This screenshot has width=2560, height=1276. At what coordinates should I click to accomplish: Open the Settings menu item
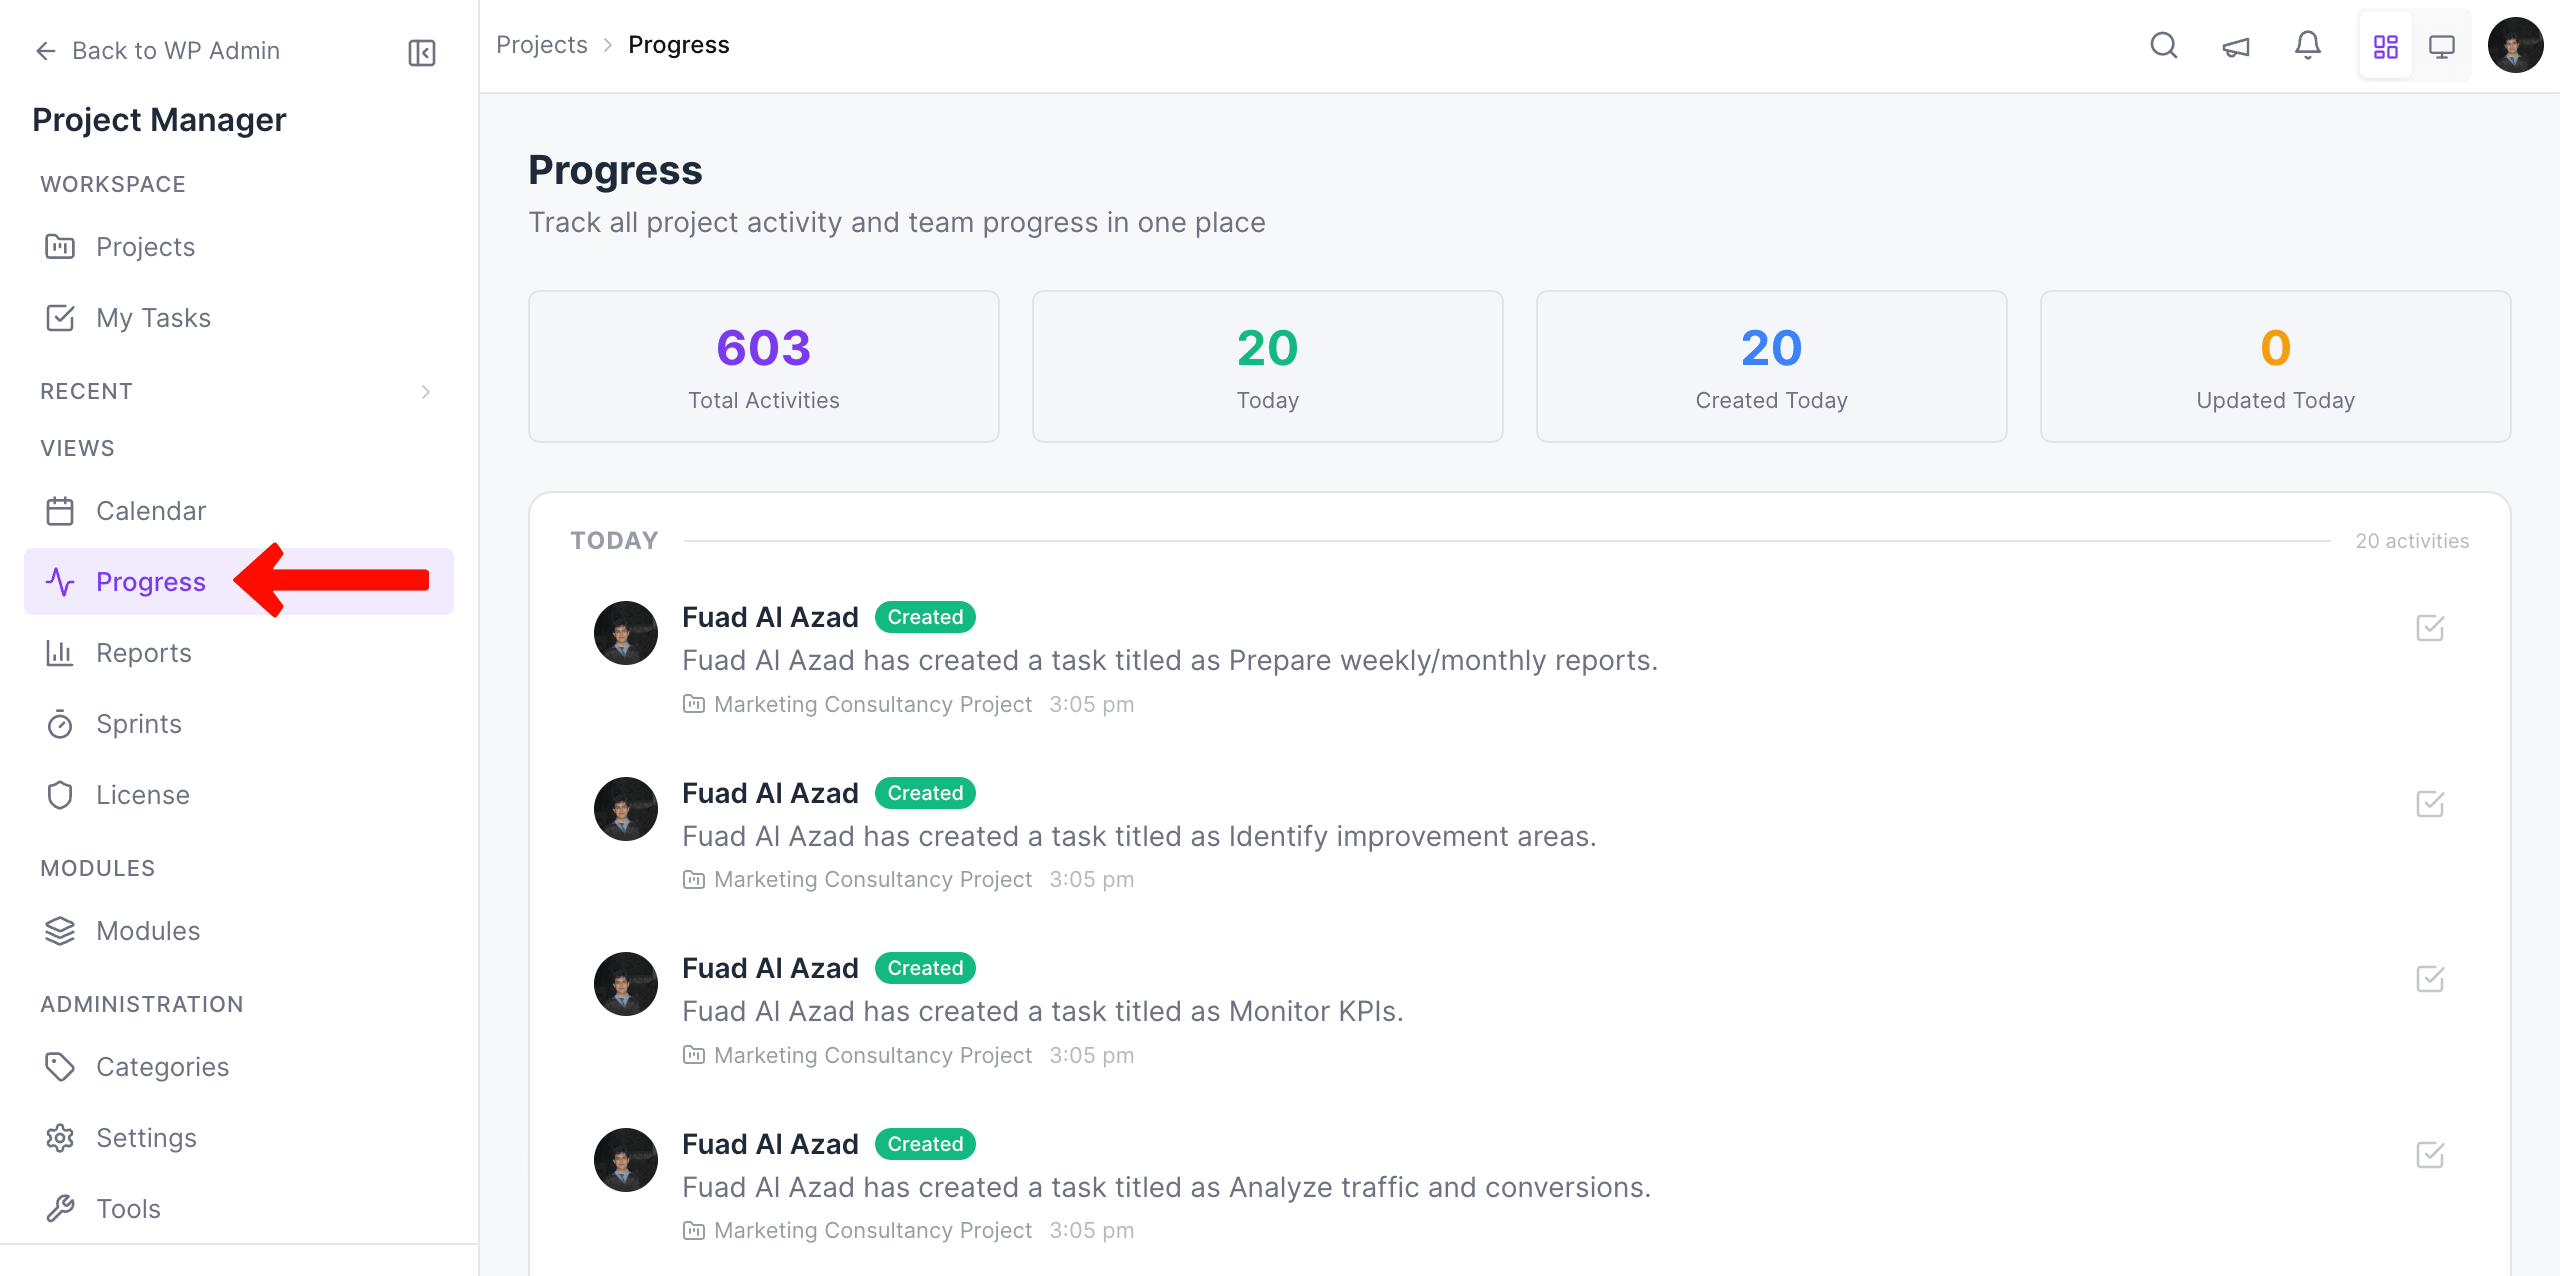click(146, 1137)
